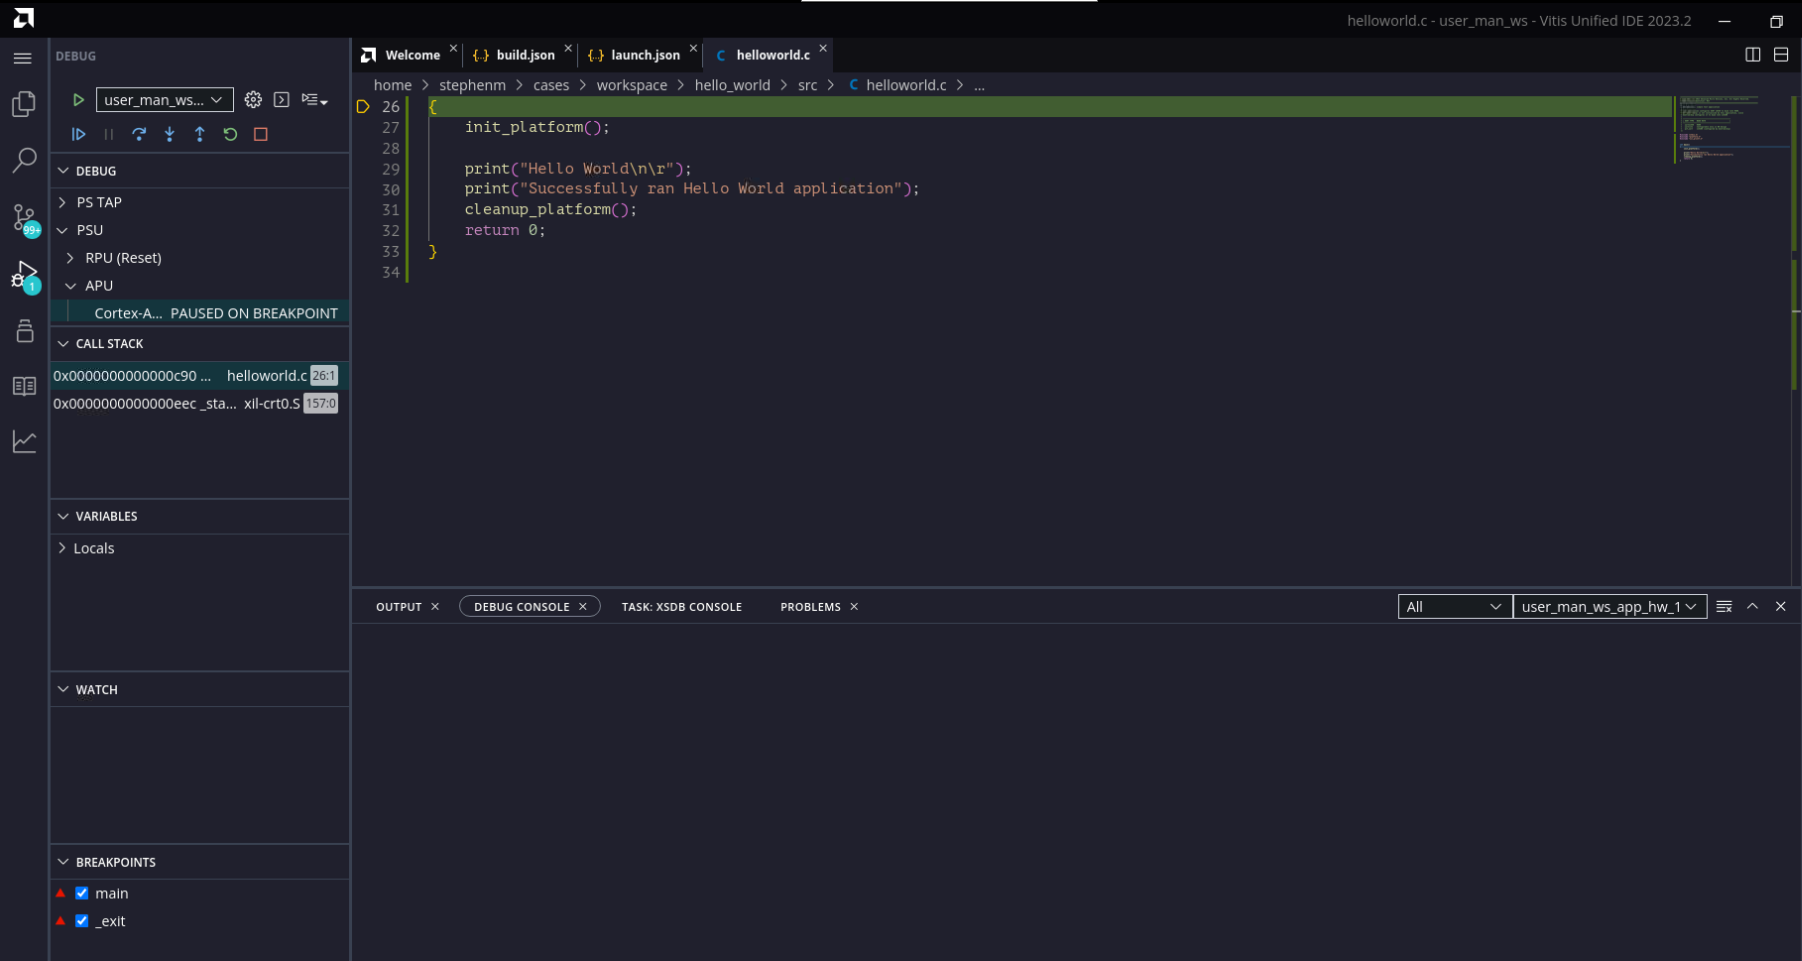Select xil-crt0.S 157:0 stack frame
This screenshot has height=961, width=1802.
tap(200, 404)
